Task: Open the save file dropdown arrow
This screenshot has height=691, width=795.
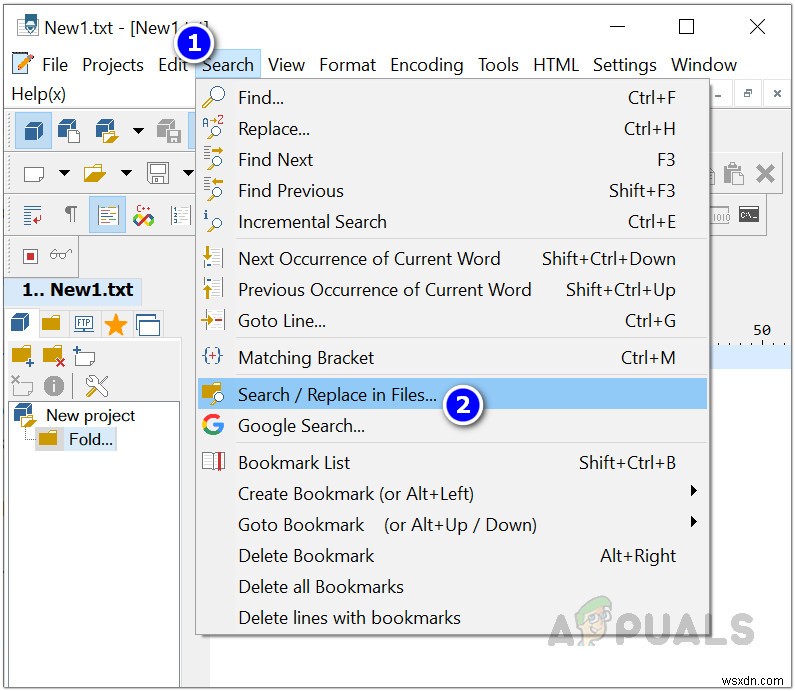Action: [188, 173]
